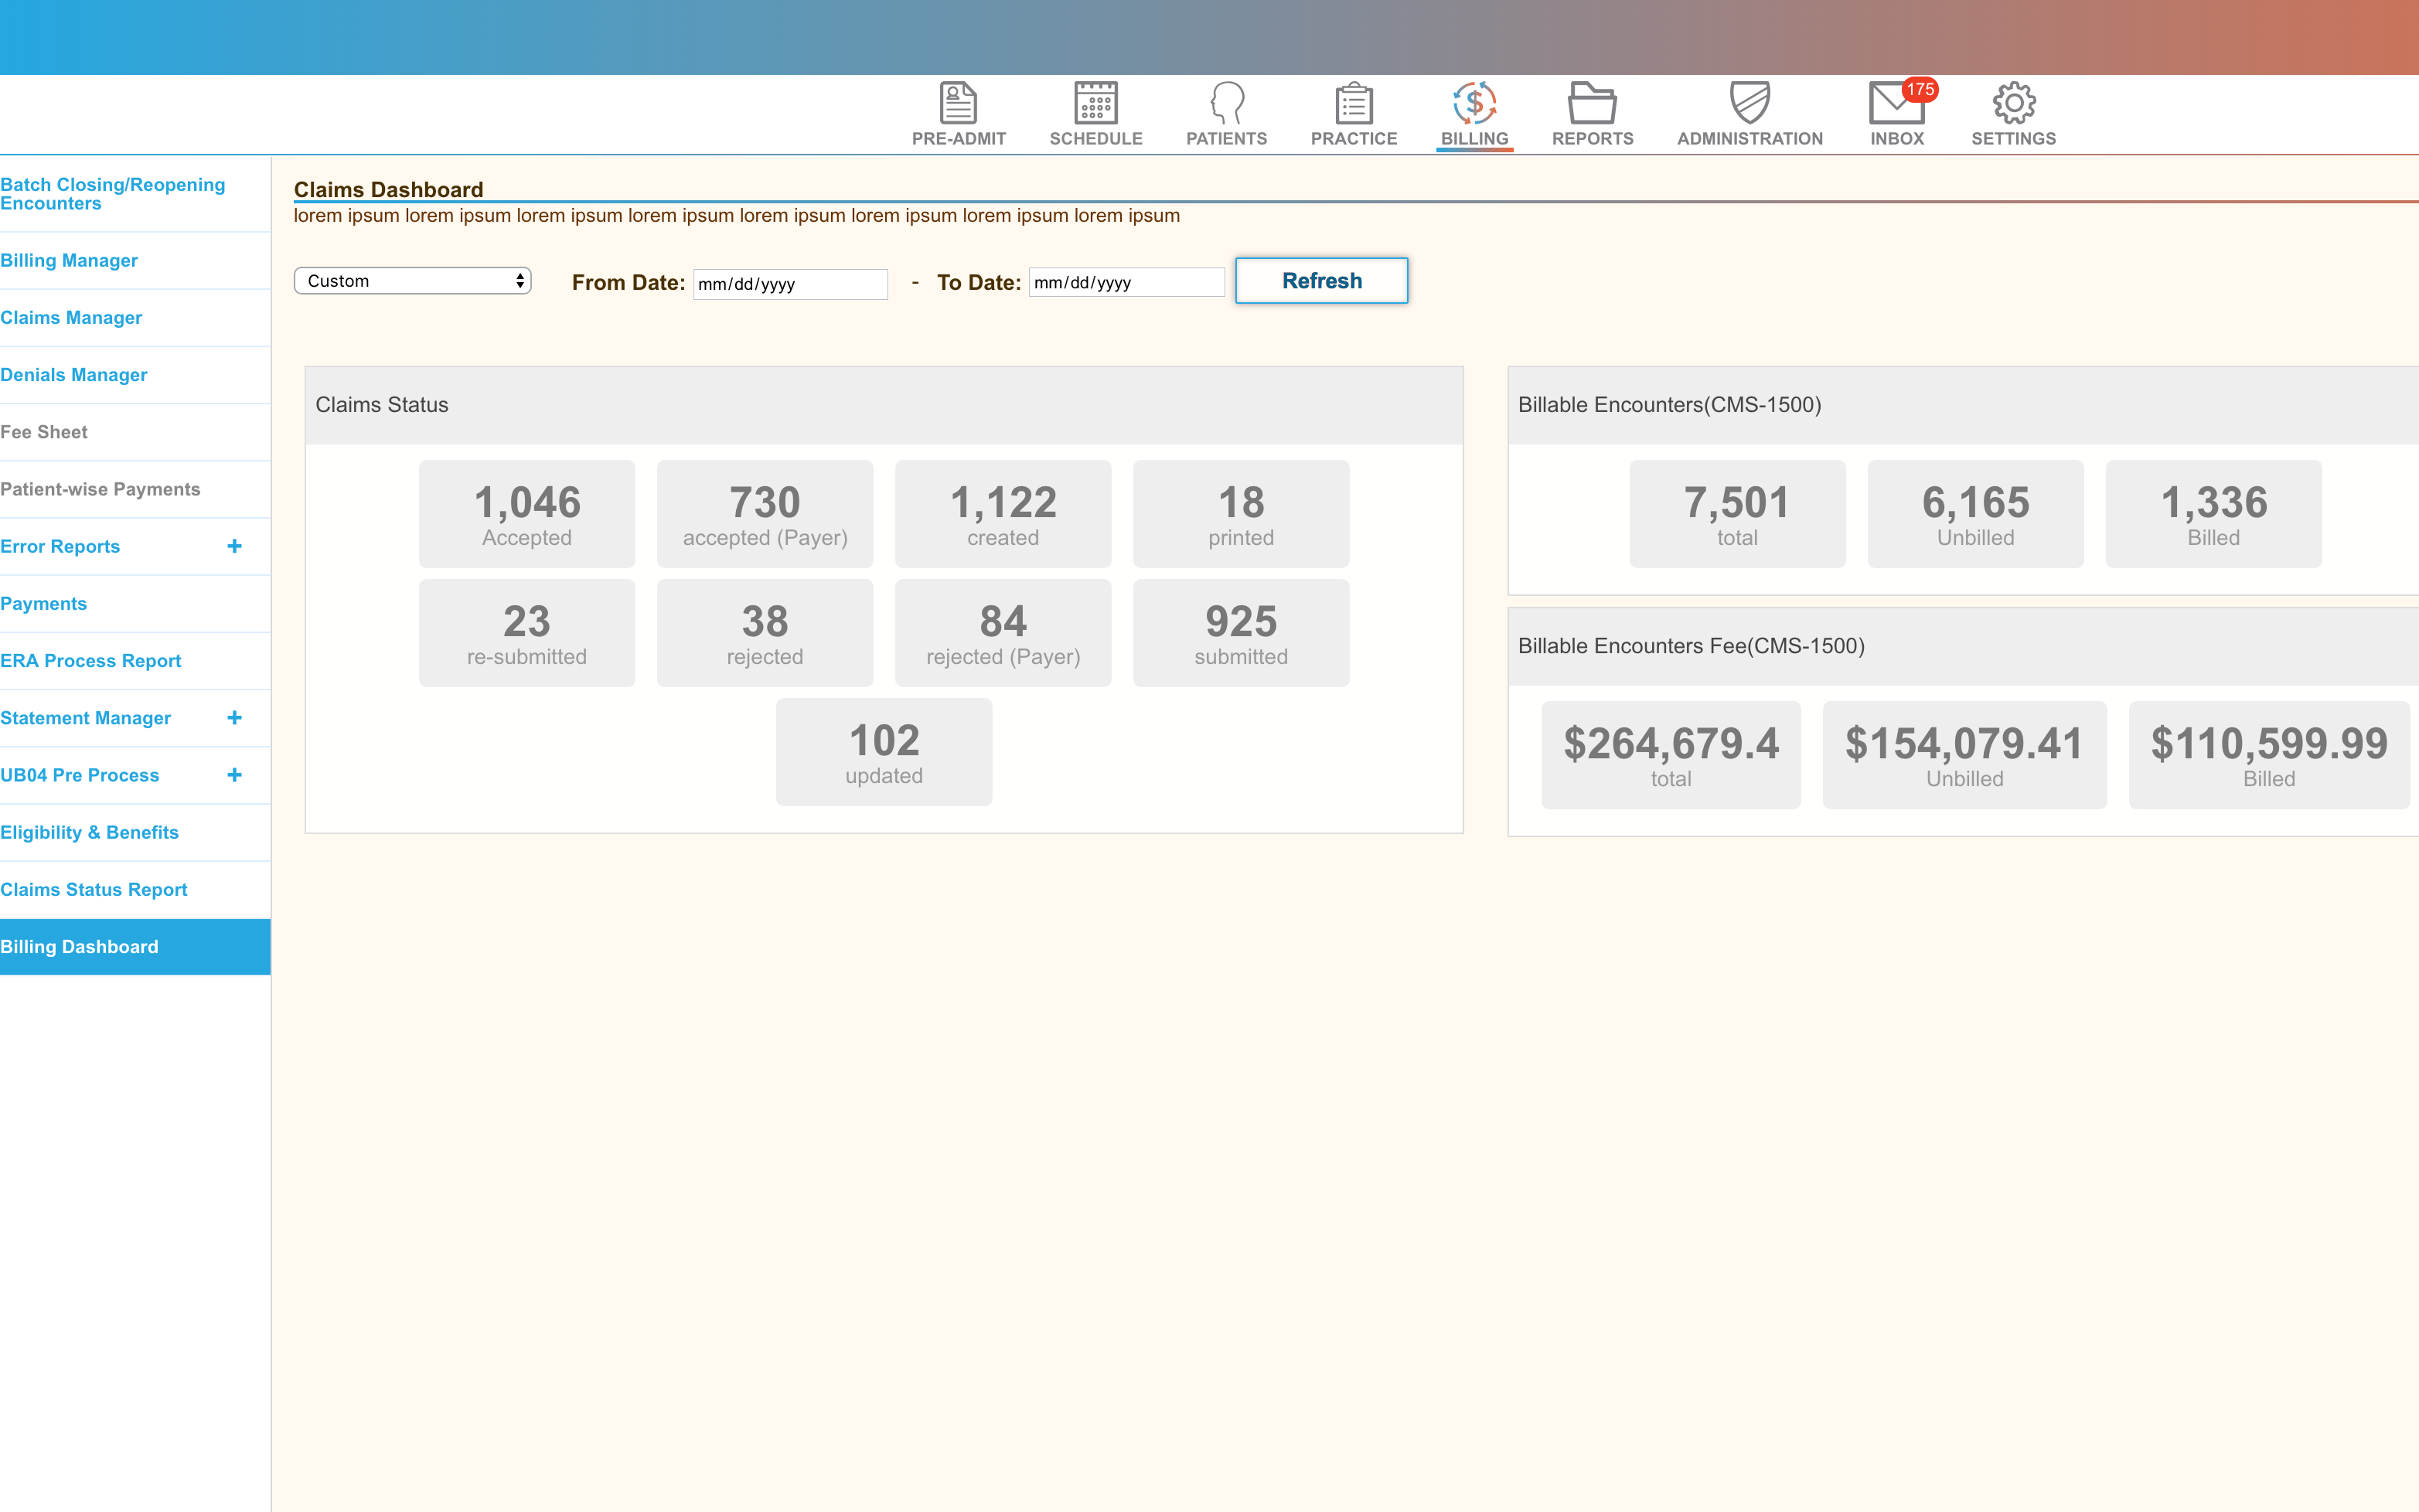Open the Practice clipboard icon

[x=1353, y=103]
